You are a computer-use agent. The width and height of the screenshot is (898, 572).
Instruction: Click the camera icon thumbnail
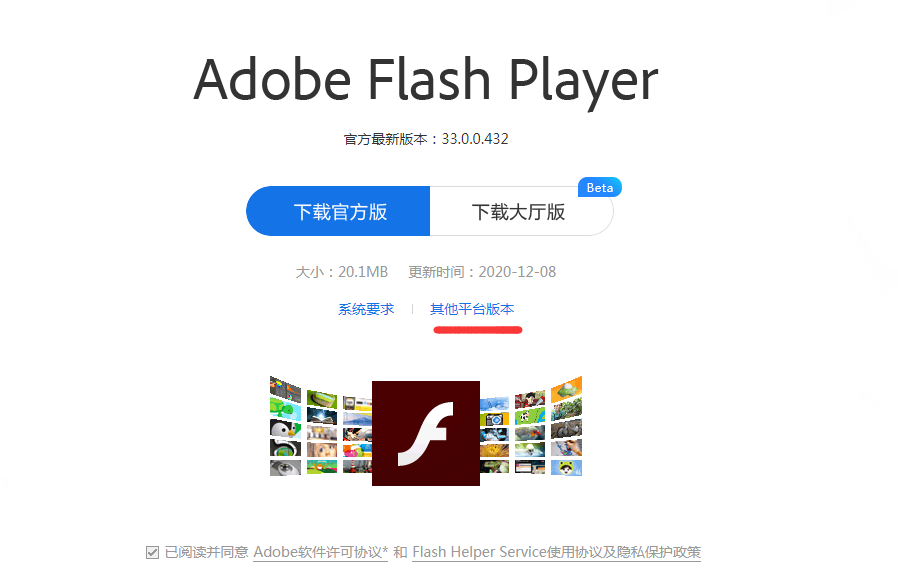click(494, 419)
